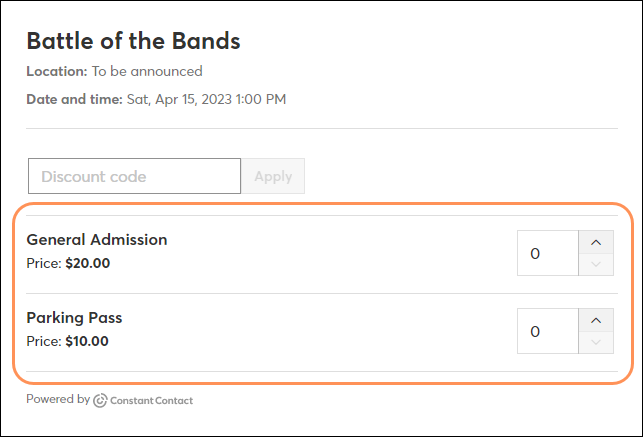Click the Powered by text
Screen dimensions: 643x437
tap(58, 399)
